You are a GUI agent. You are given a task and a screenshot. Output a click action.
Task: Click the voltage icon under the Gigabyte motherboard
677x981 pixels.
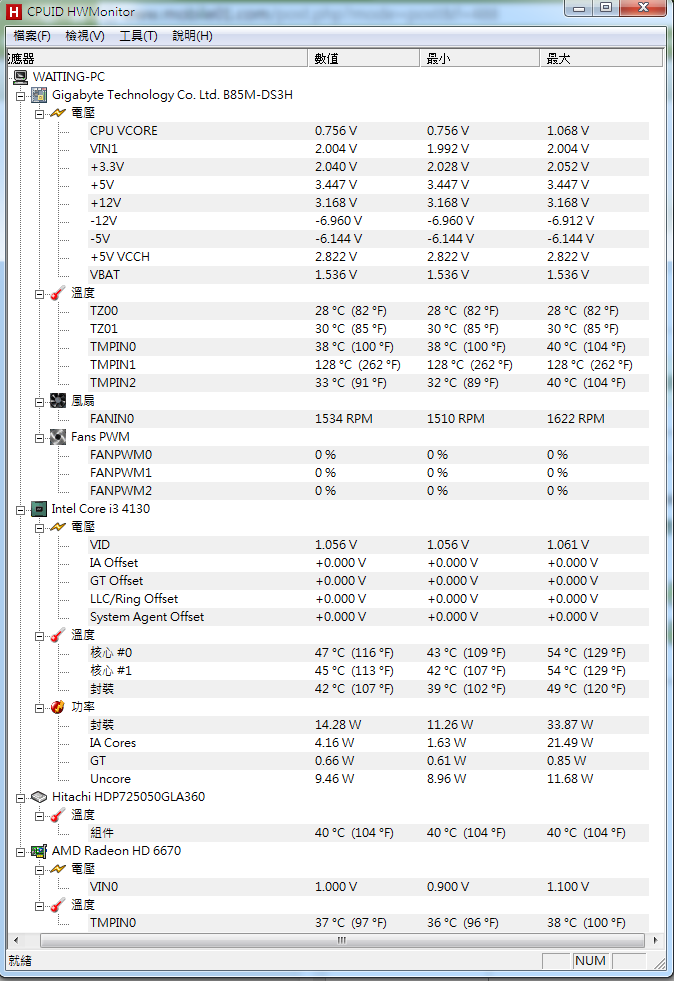pos(58,113)
